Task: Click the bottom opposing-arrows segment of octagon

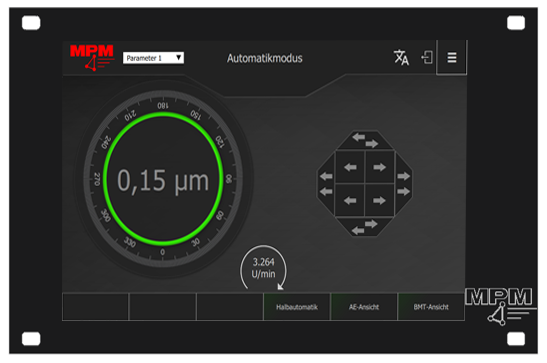Action: [x=365, y=227]
